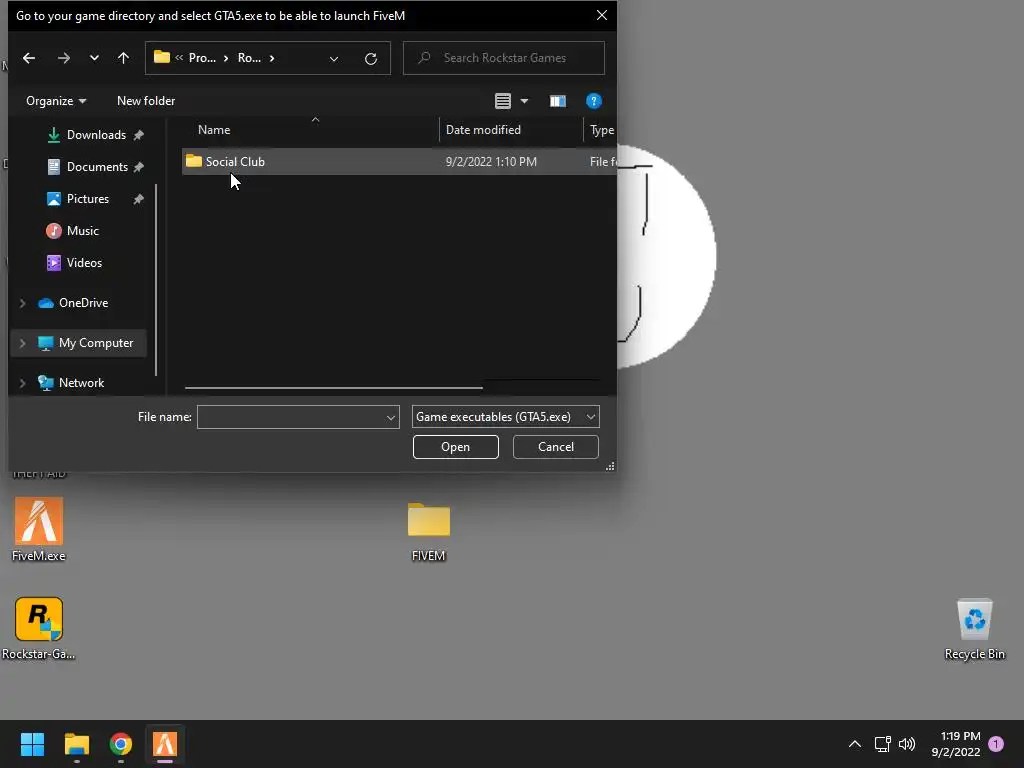The height and width of the screenshot is (768, 1024).
Task: Open the Windows Start menu
Action: [32, 744]
